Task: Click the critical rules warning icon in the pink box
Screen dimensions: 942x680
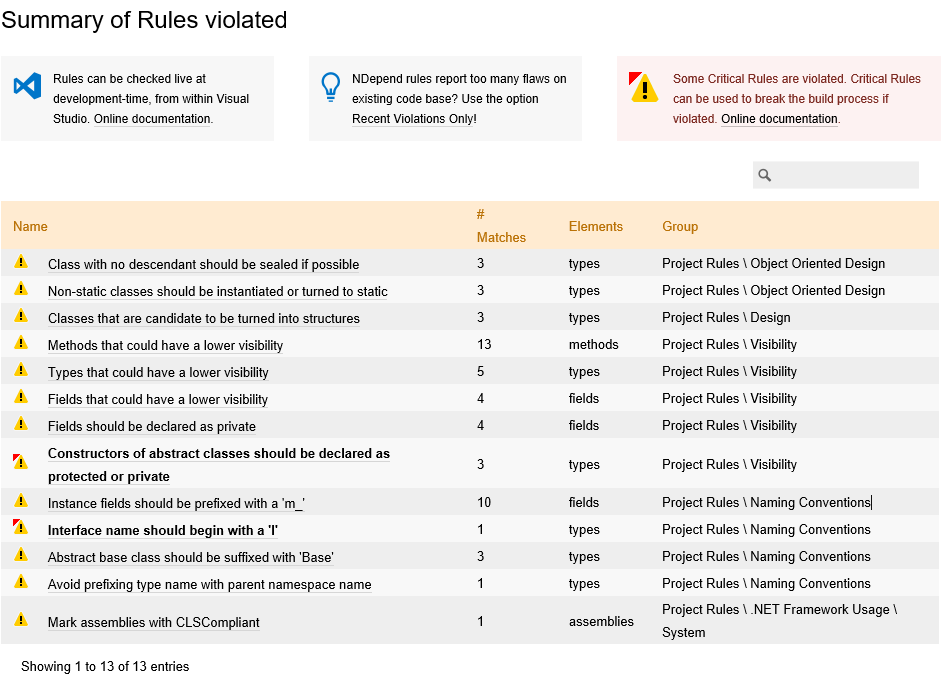Action: coord(643,87)
